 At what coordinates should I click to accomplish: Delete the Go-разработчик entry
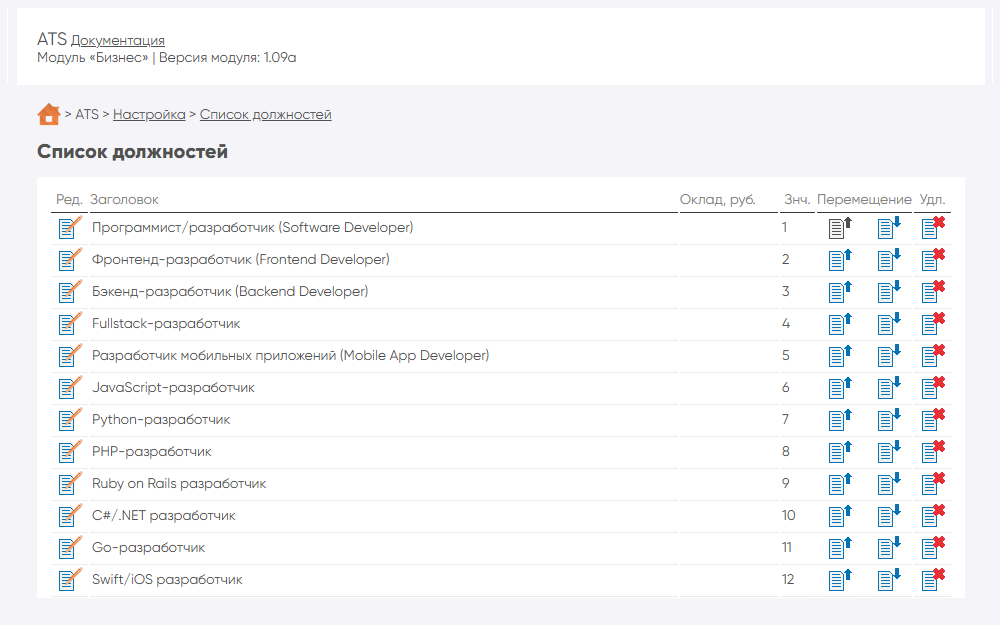tap(933, 548)
